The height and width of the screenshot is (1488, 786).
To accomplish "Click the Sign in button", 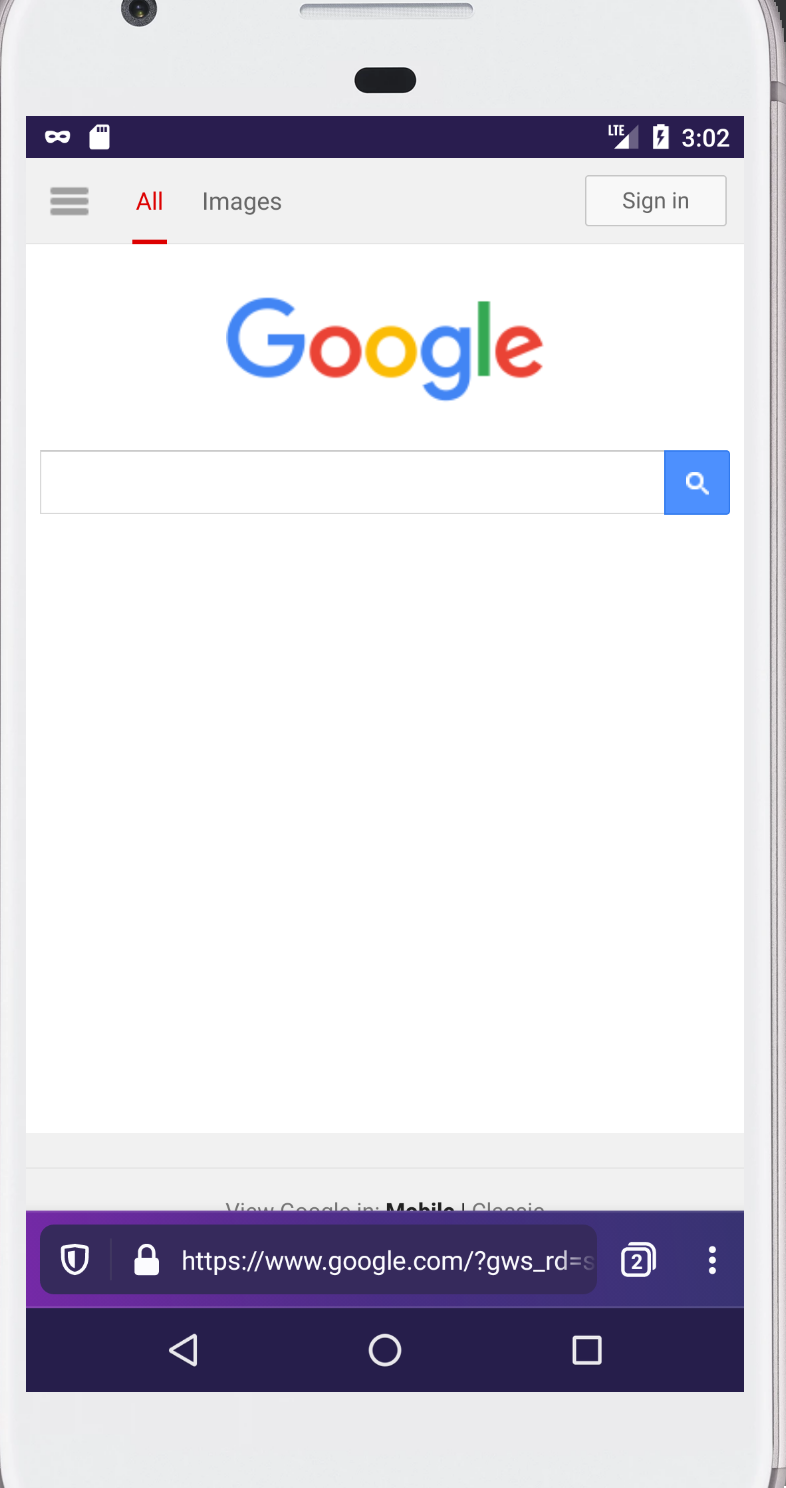I will pyautogui.click(x=656, y=201).
